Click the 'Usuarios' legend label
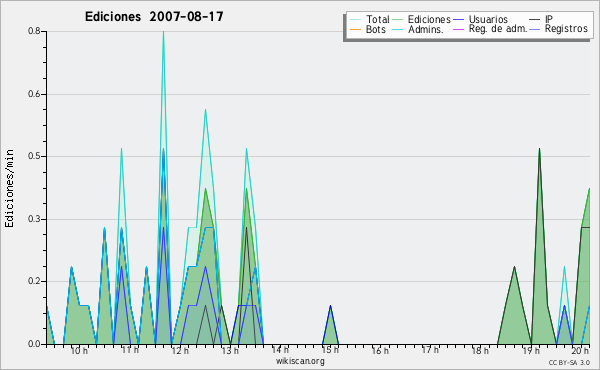600x370 pixels. click(x=488, y=19)
